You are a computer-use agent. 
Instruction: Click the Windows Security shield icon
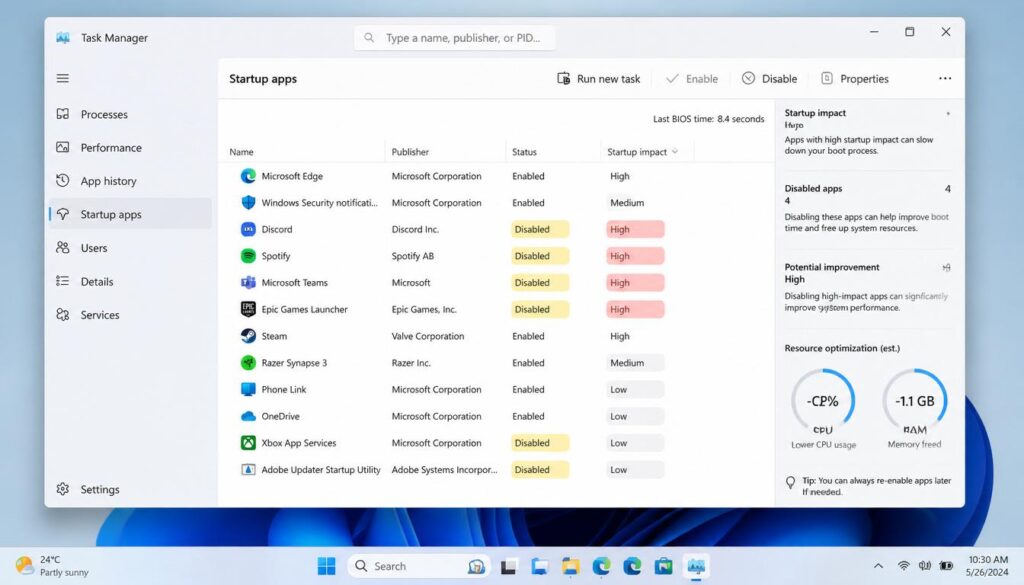tap(248, 202)
